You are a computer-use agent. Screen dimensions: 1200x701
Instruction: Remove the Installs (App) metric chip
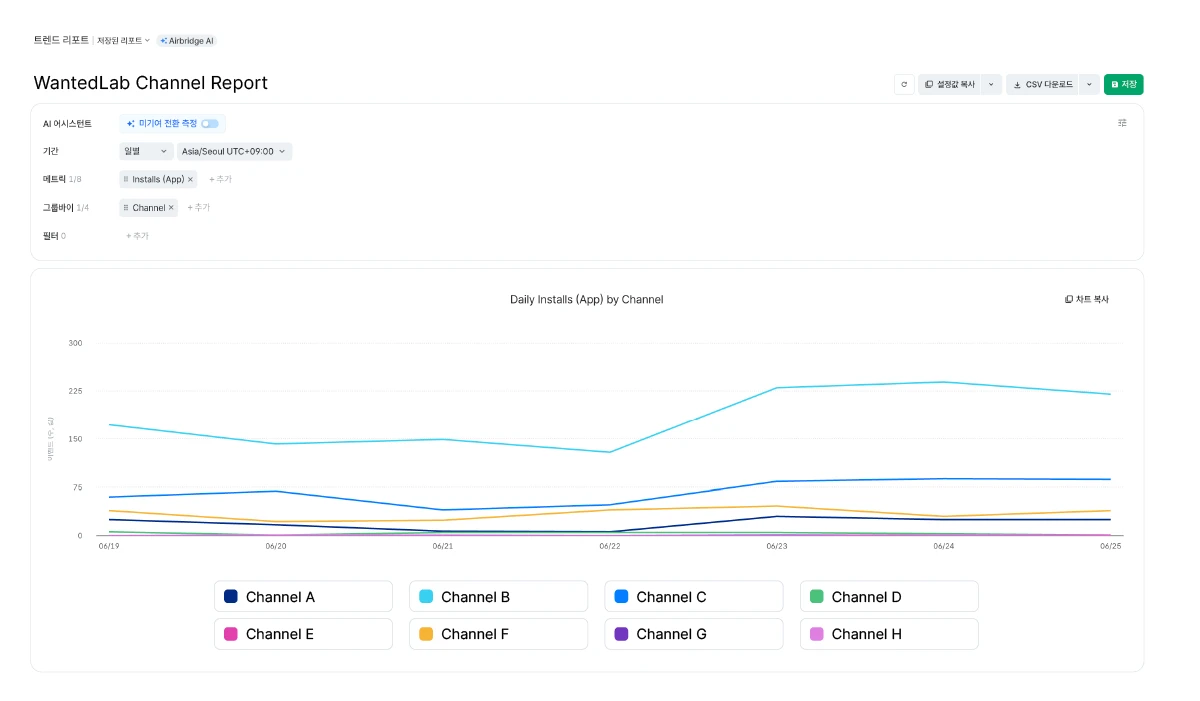coord(191,180)
